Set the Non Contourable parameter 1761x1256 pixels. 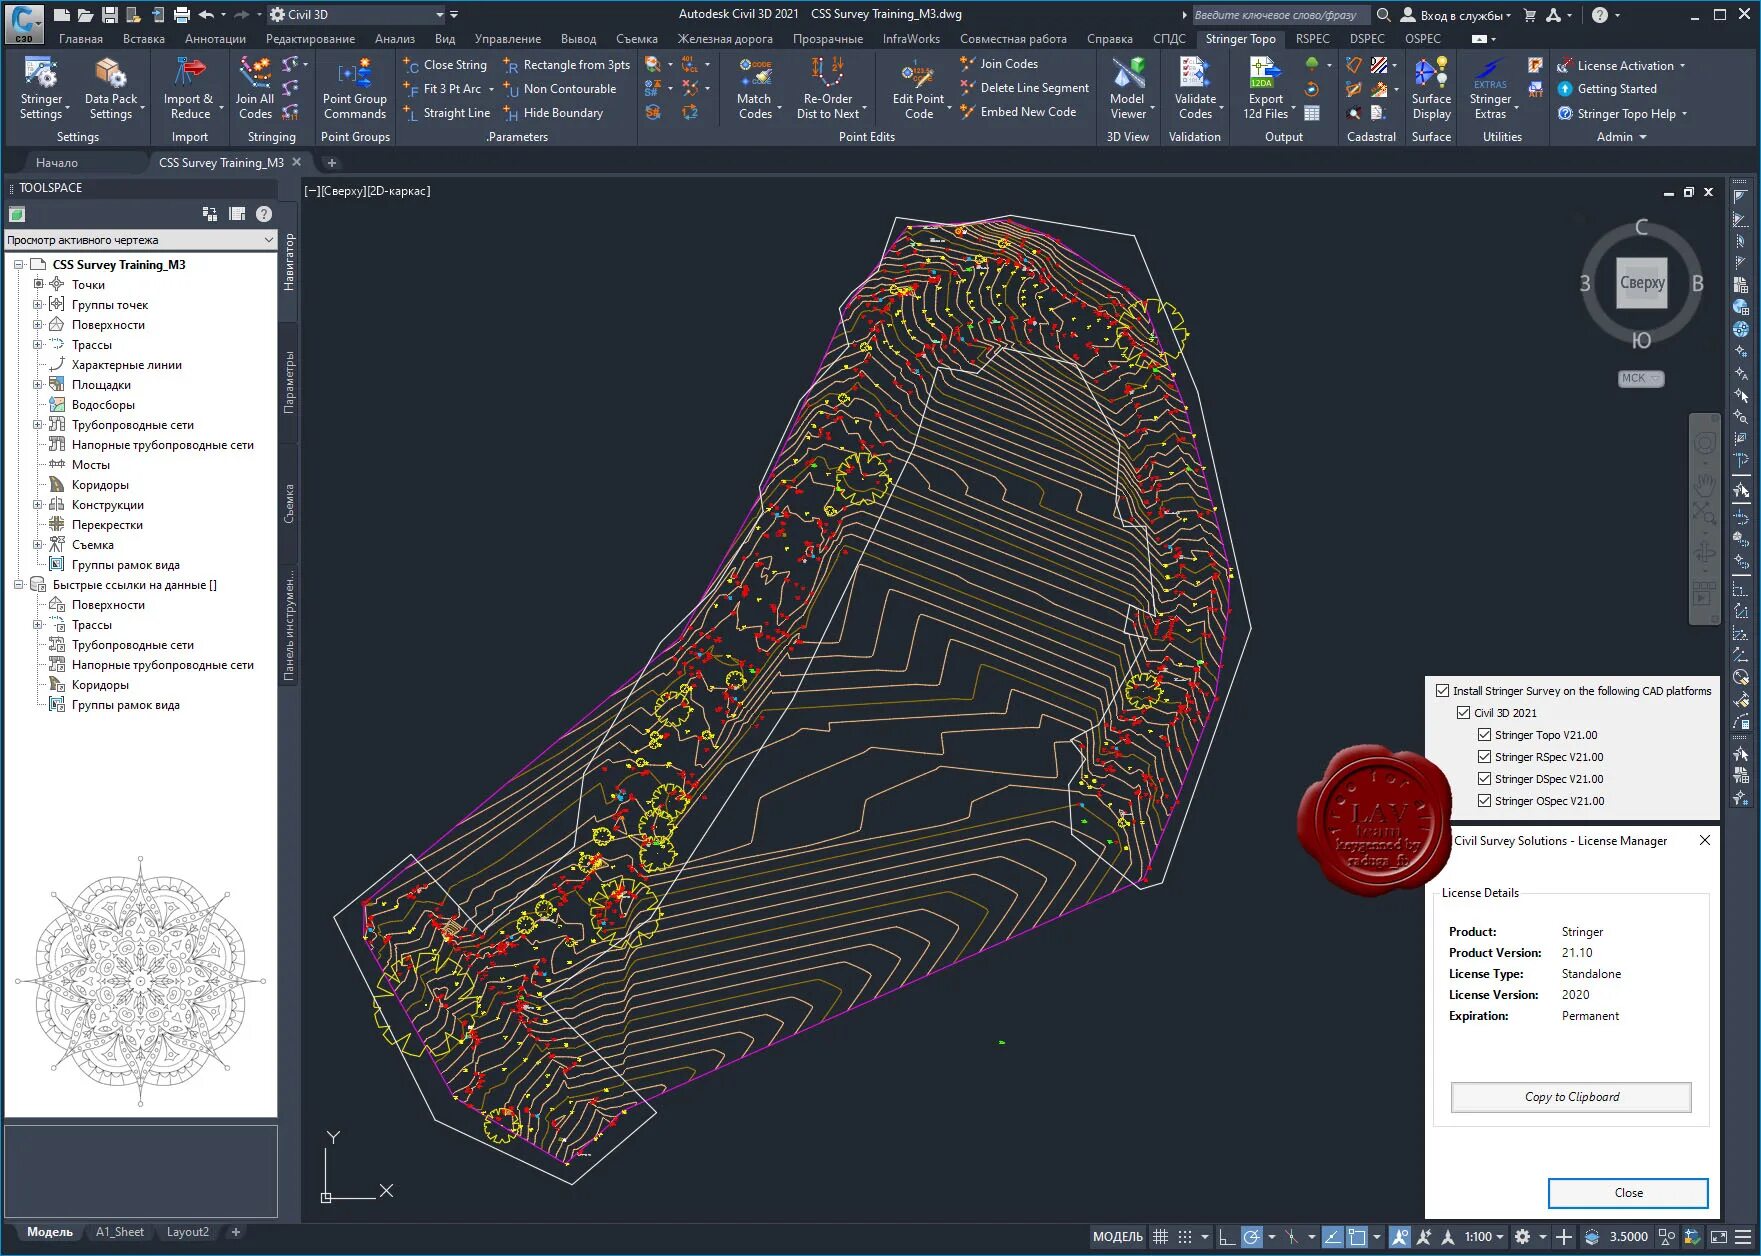coord(560,89)
